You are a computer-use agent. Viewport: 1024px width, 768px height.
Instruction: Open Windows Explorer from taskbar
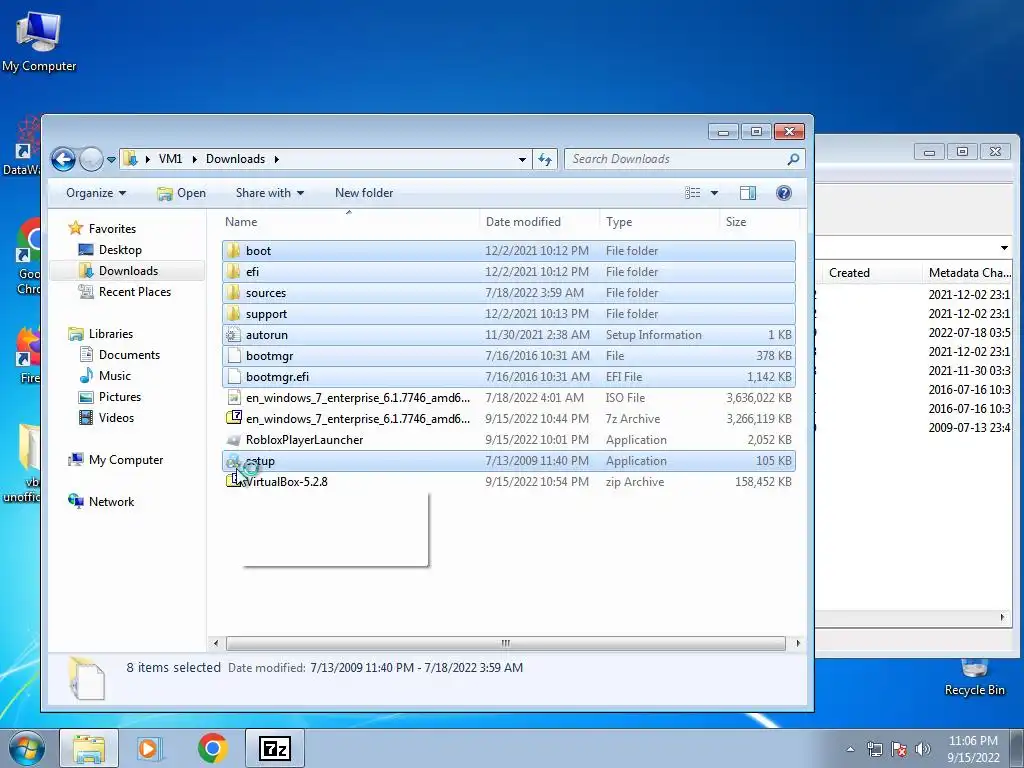[89, 748]
